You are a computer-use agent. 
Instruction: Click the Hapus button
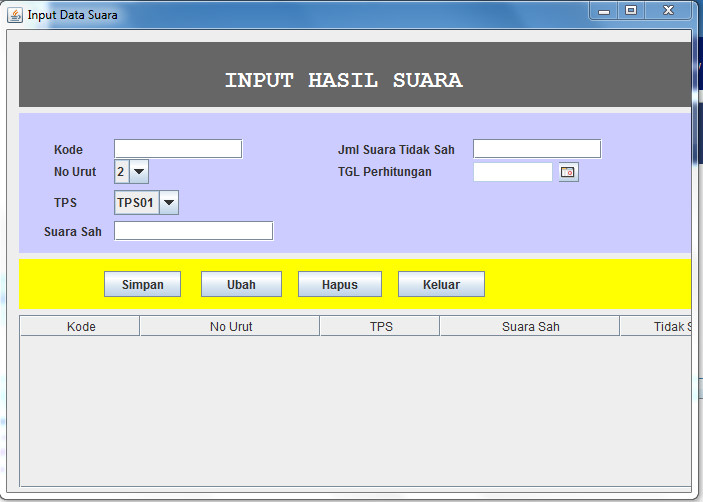click(x=340, y=284)
